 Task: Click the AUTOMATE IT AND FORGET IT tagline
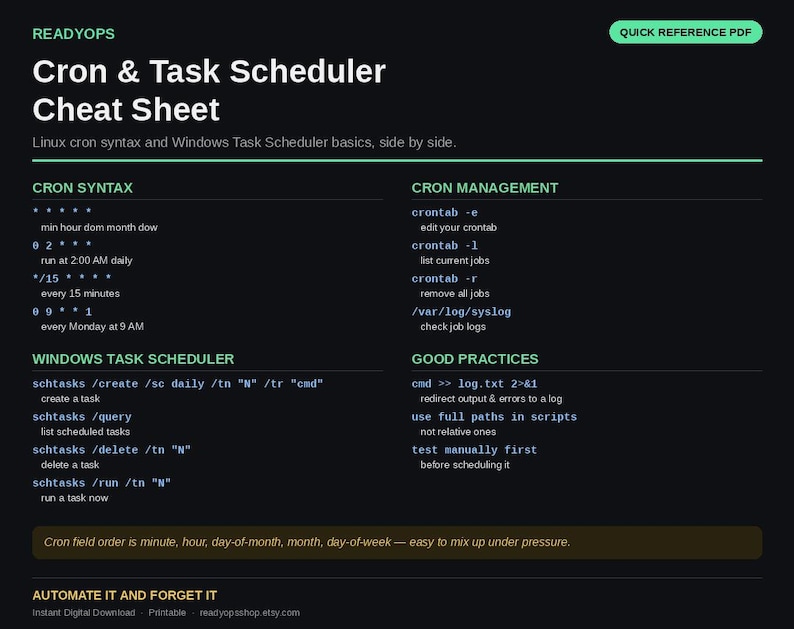tap(125, 595)
